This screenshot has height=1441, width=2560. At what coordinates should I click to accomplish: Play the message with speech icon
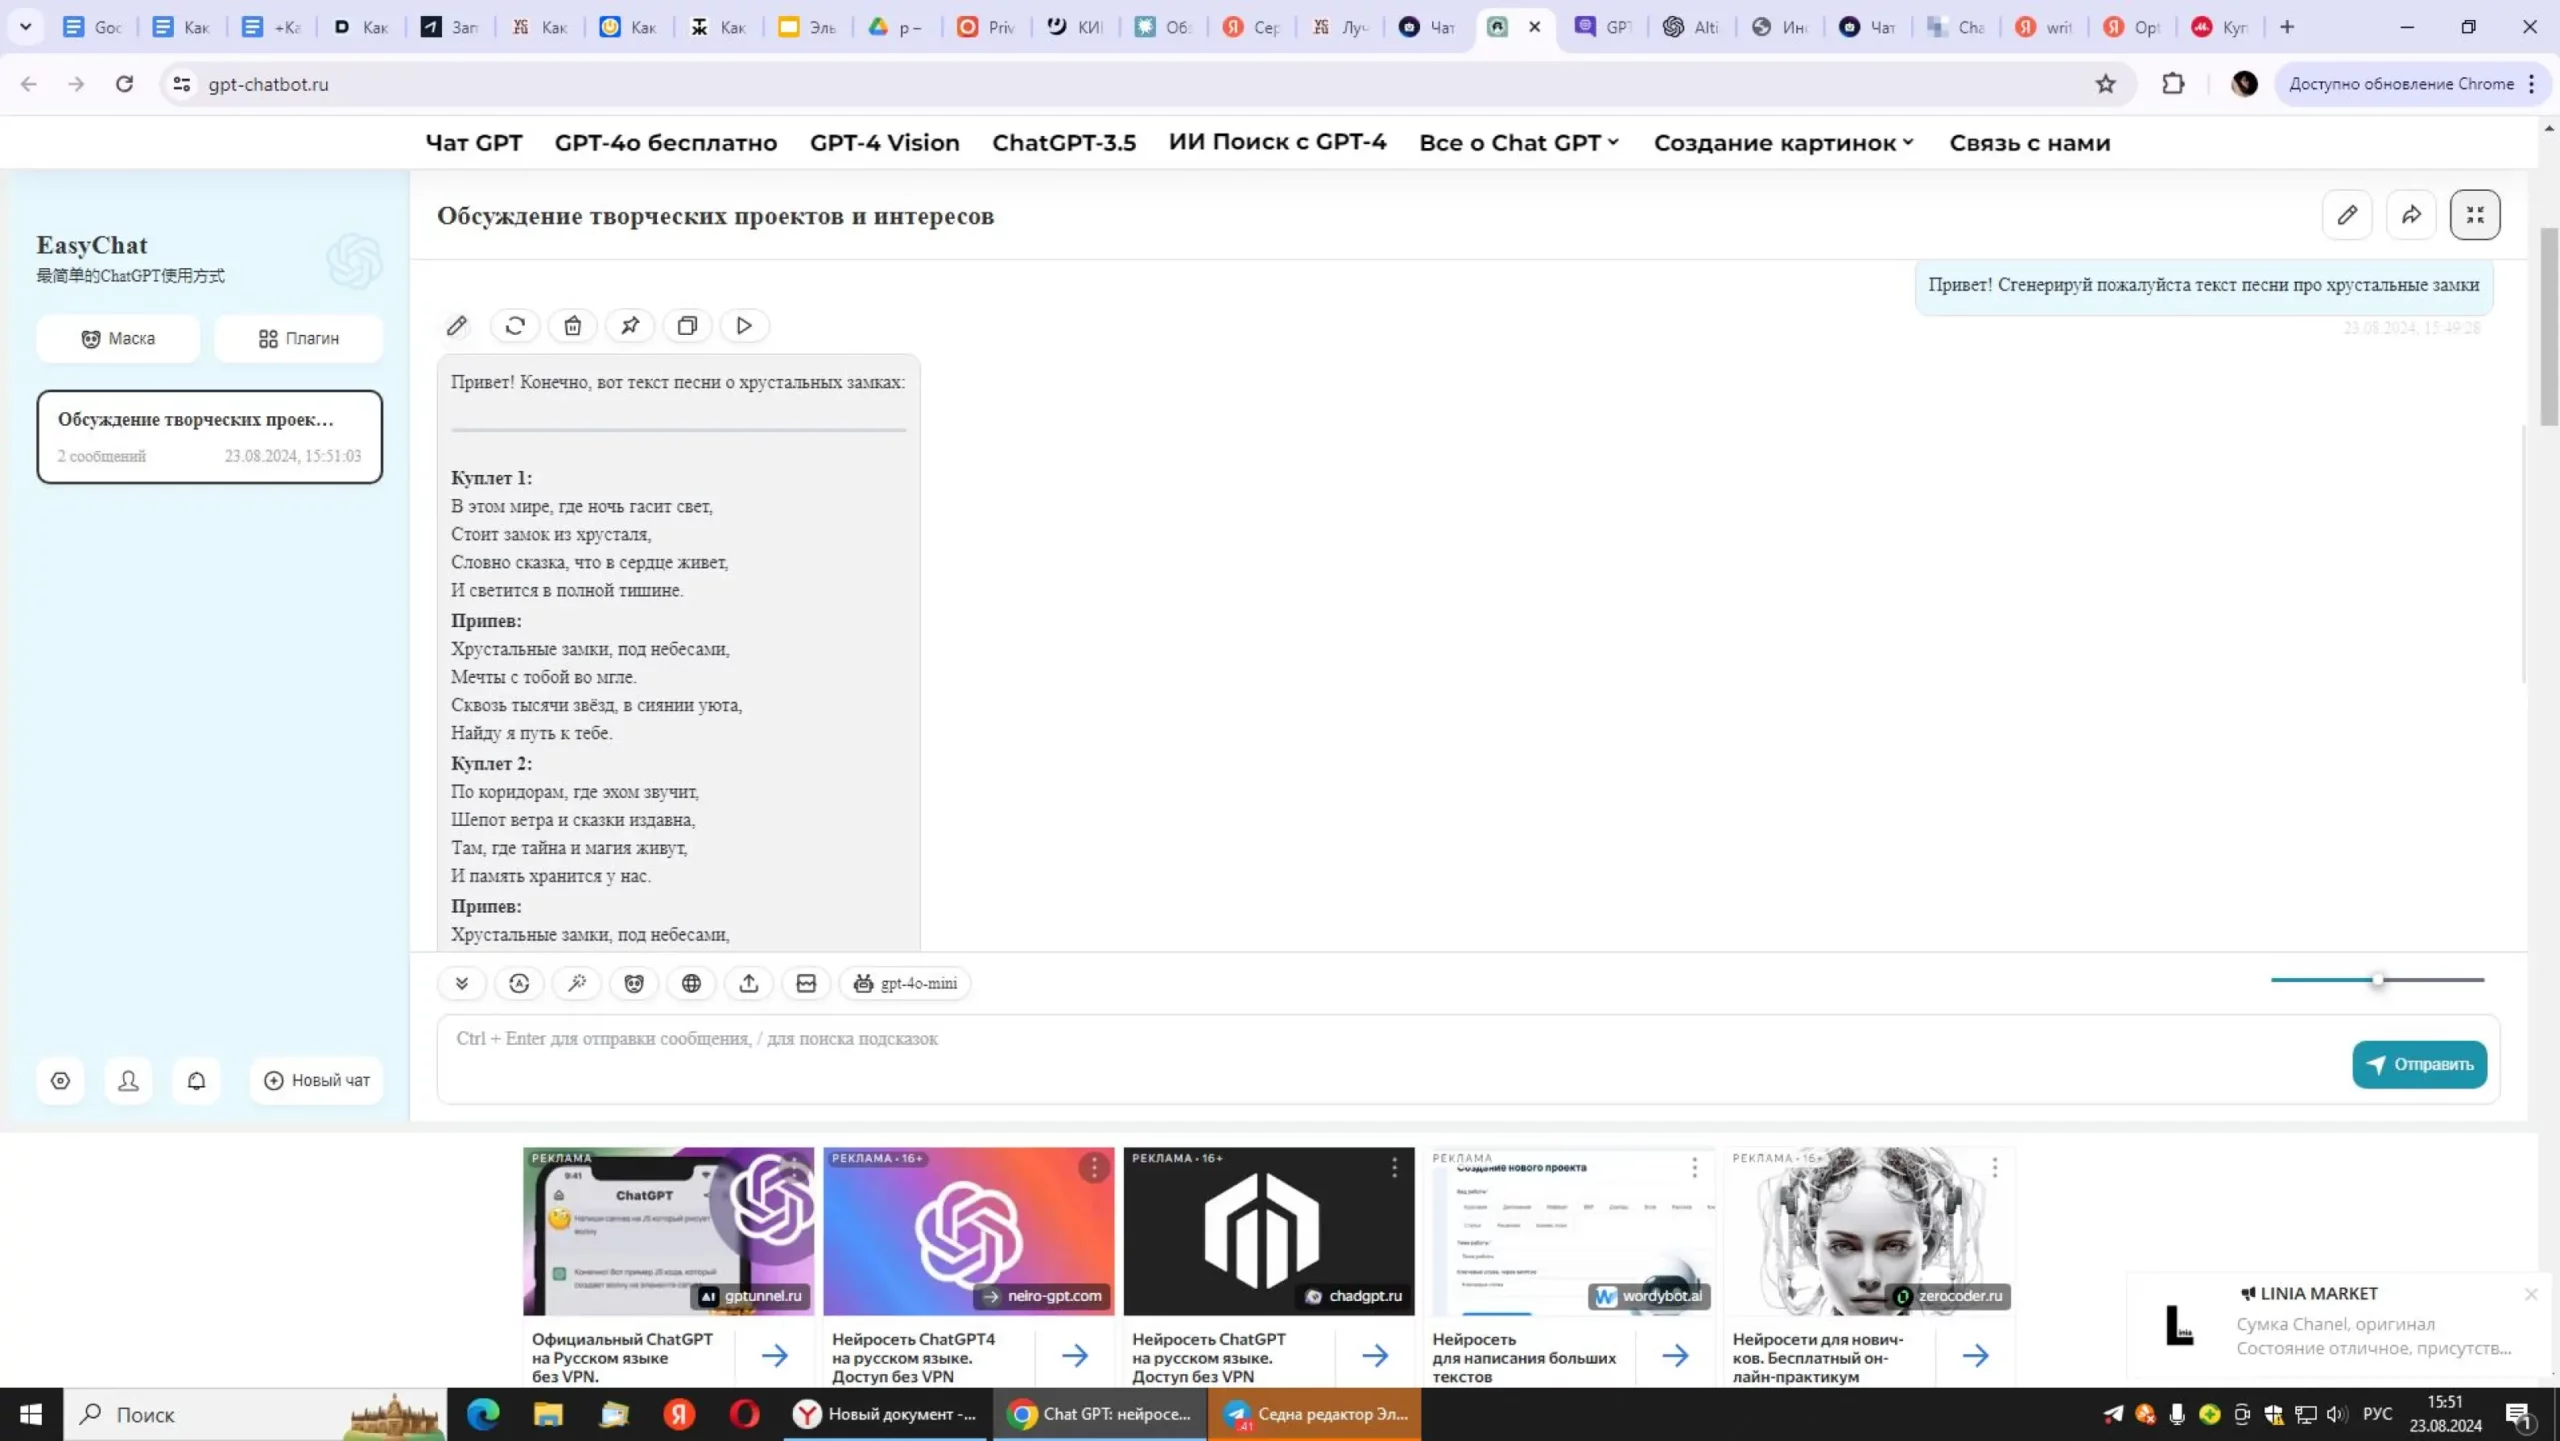coord(744,326)
